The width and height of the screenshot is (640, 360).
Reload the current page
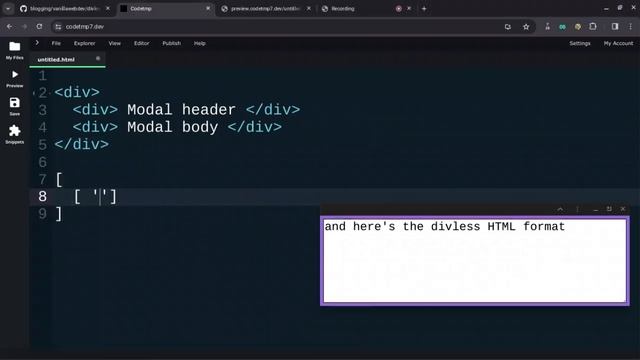(39, 27)
